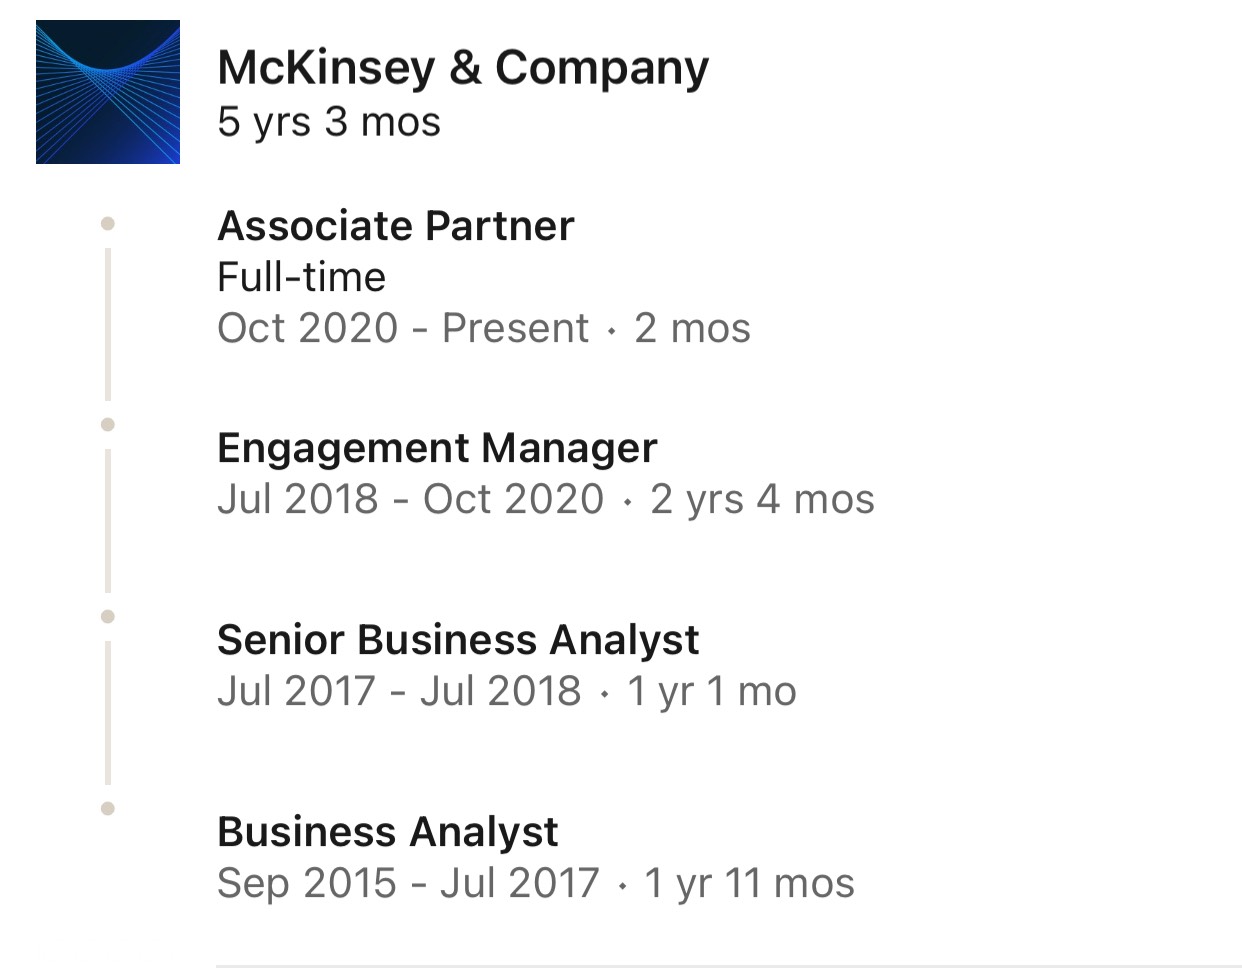
Task: Click the timeline dot beside Engagement Manager
Action: [x=108, y=425]
